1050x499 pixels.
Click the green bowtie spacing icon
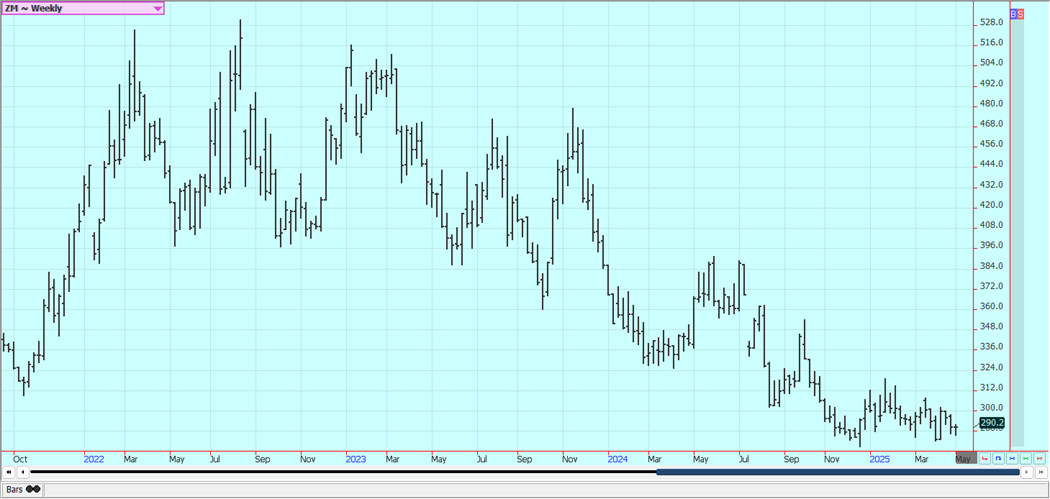1026,459
